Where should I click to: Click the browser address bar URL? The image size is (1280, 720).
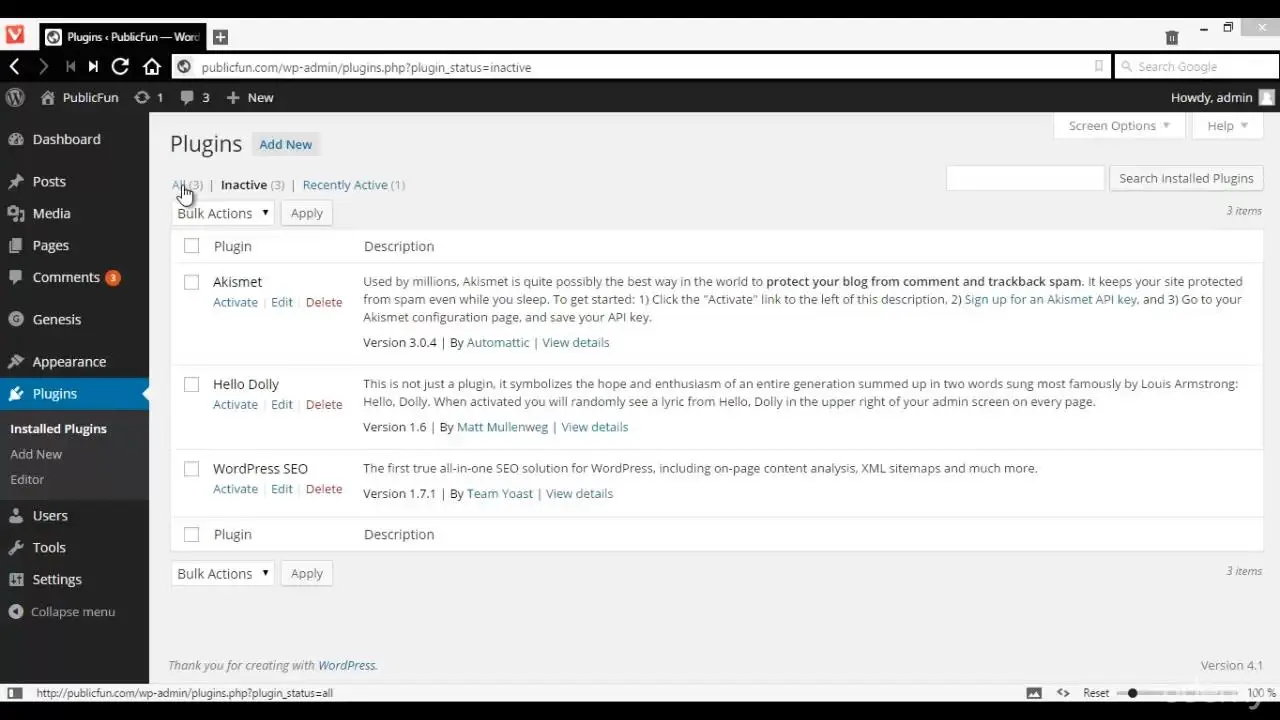(366, 67)
